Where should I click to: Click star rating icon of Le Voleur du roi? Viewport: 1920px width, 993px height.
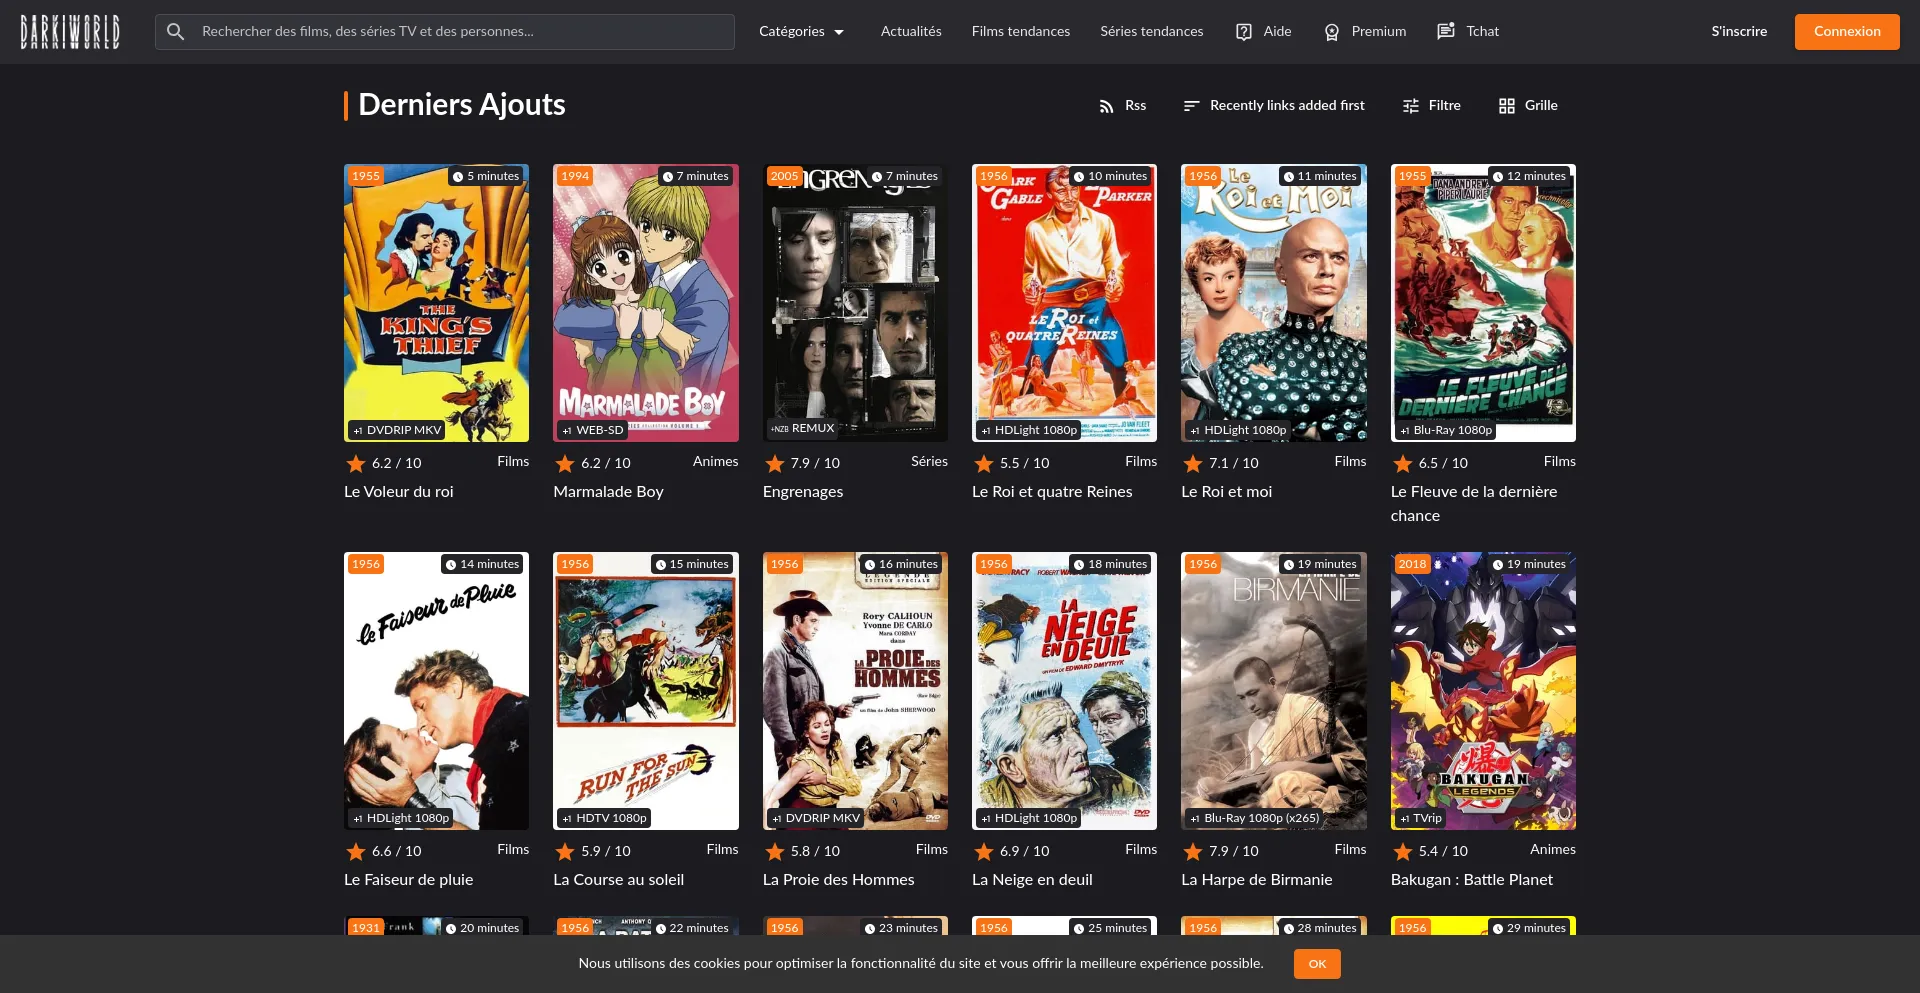[355, 463]
